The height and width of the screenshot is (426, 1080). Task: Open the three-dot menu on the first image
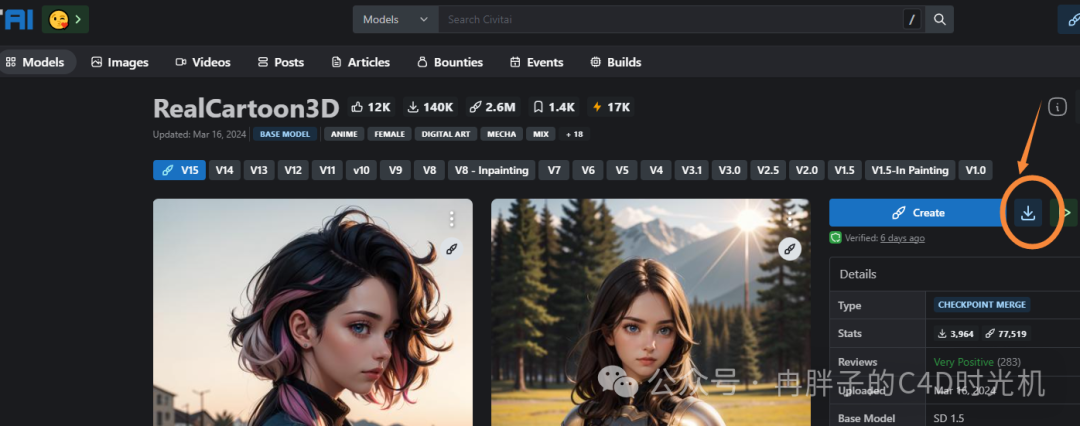pyautogui.click(x=452, y=219)
